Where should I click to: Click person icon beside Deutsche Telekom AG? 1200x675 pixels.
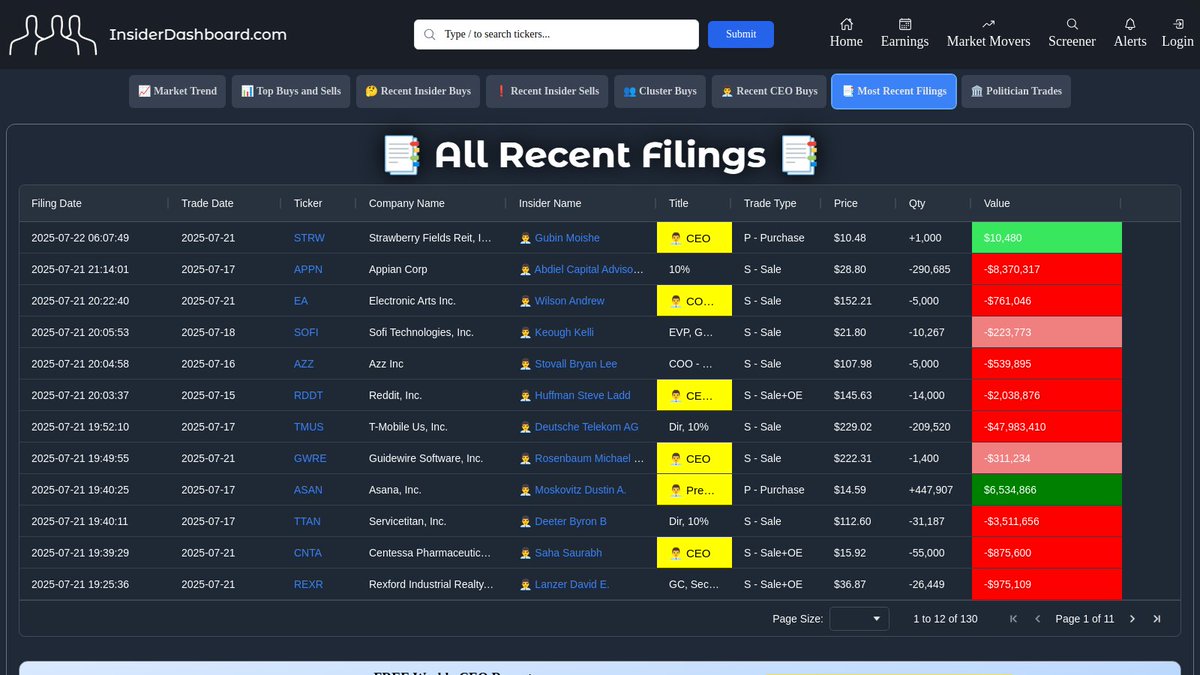pos(525,427)
